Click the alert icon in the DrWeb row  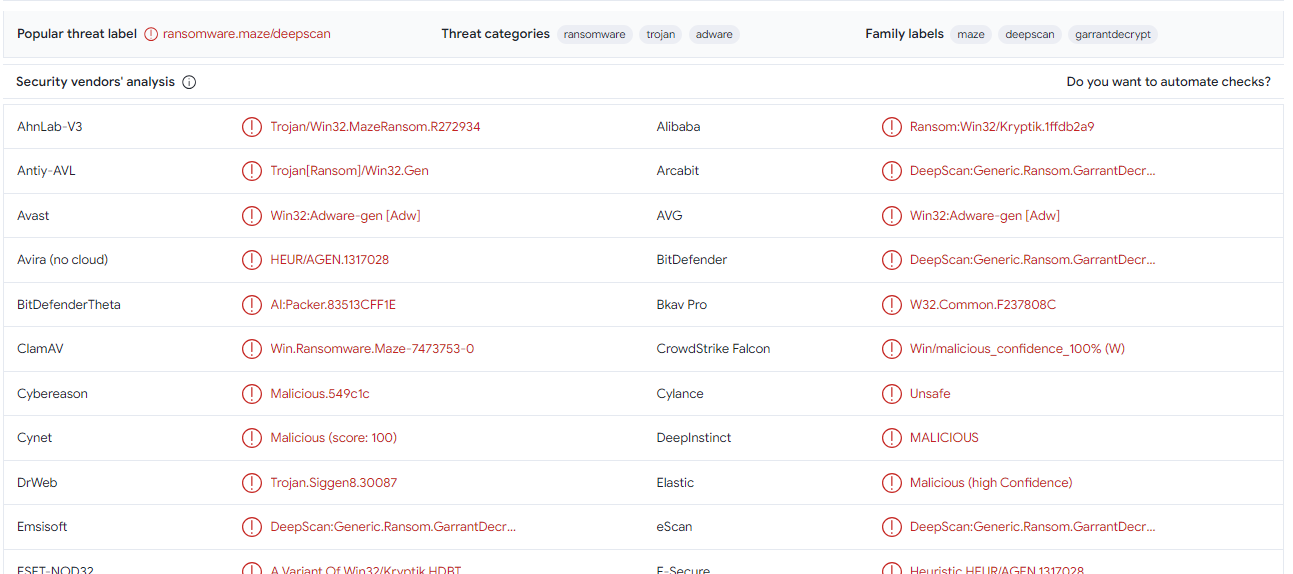coord(252,483)
